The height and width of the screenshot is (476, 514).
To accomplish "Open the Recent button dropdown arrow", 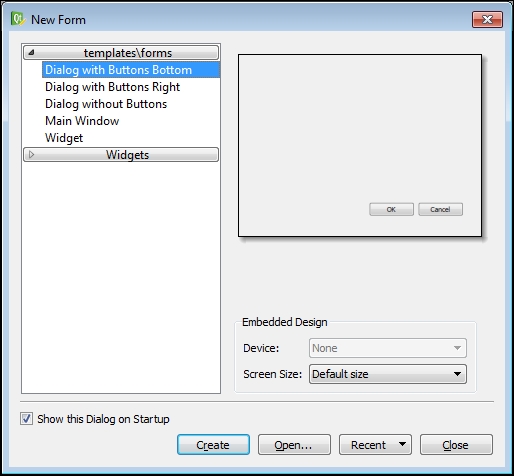I will (402, 444).
